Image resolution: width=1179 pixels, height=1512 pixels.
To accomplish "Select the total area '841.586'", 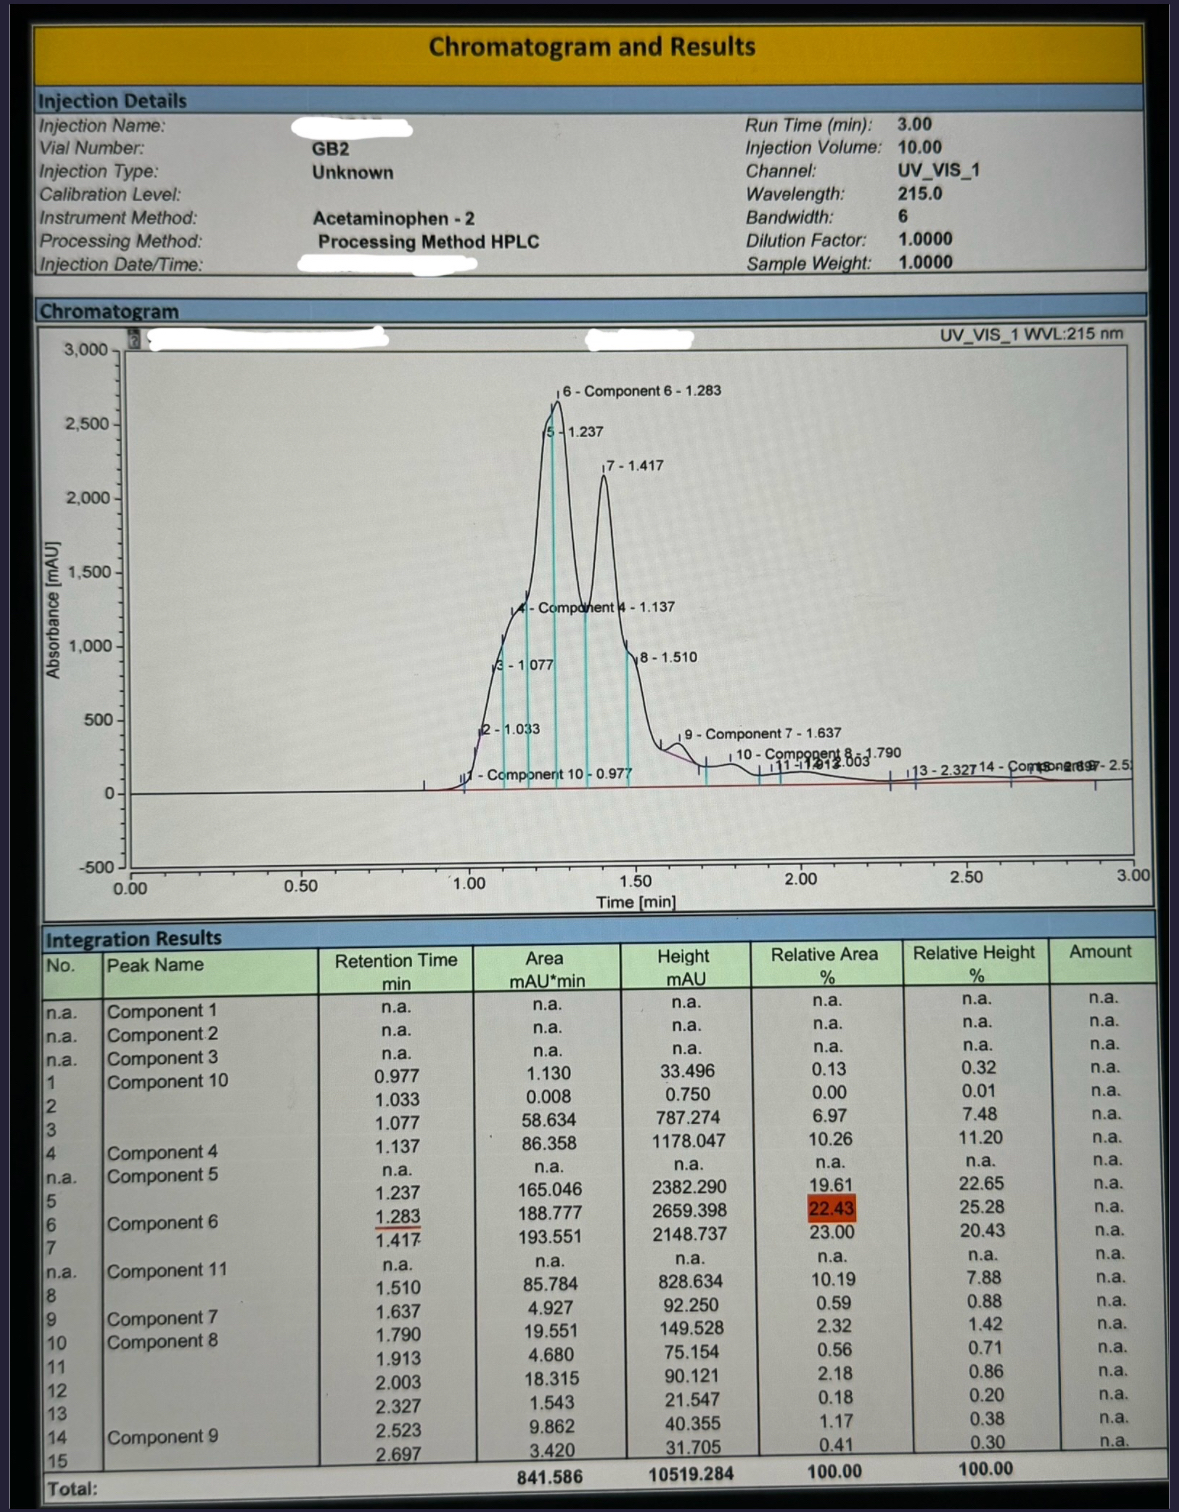I will (550, 1476).
